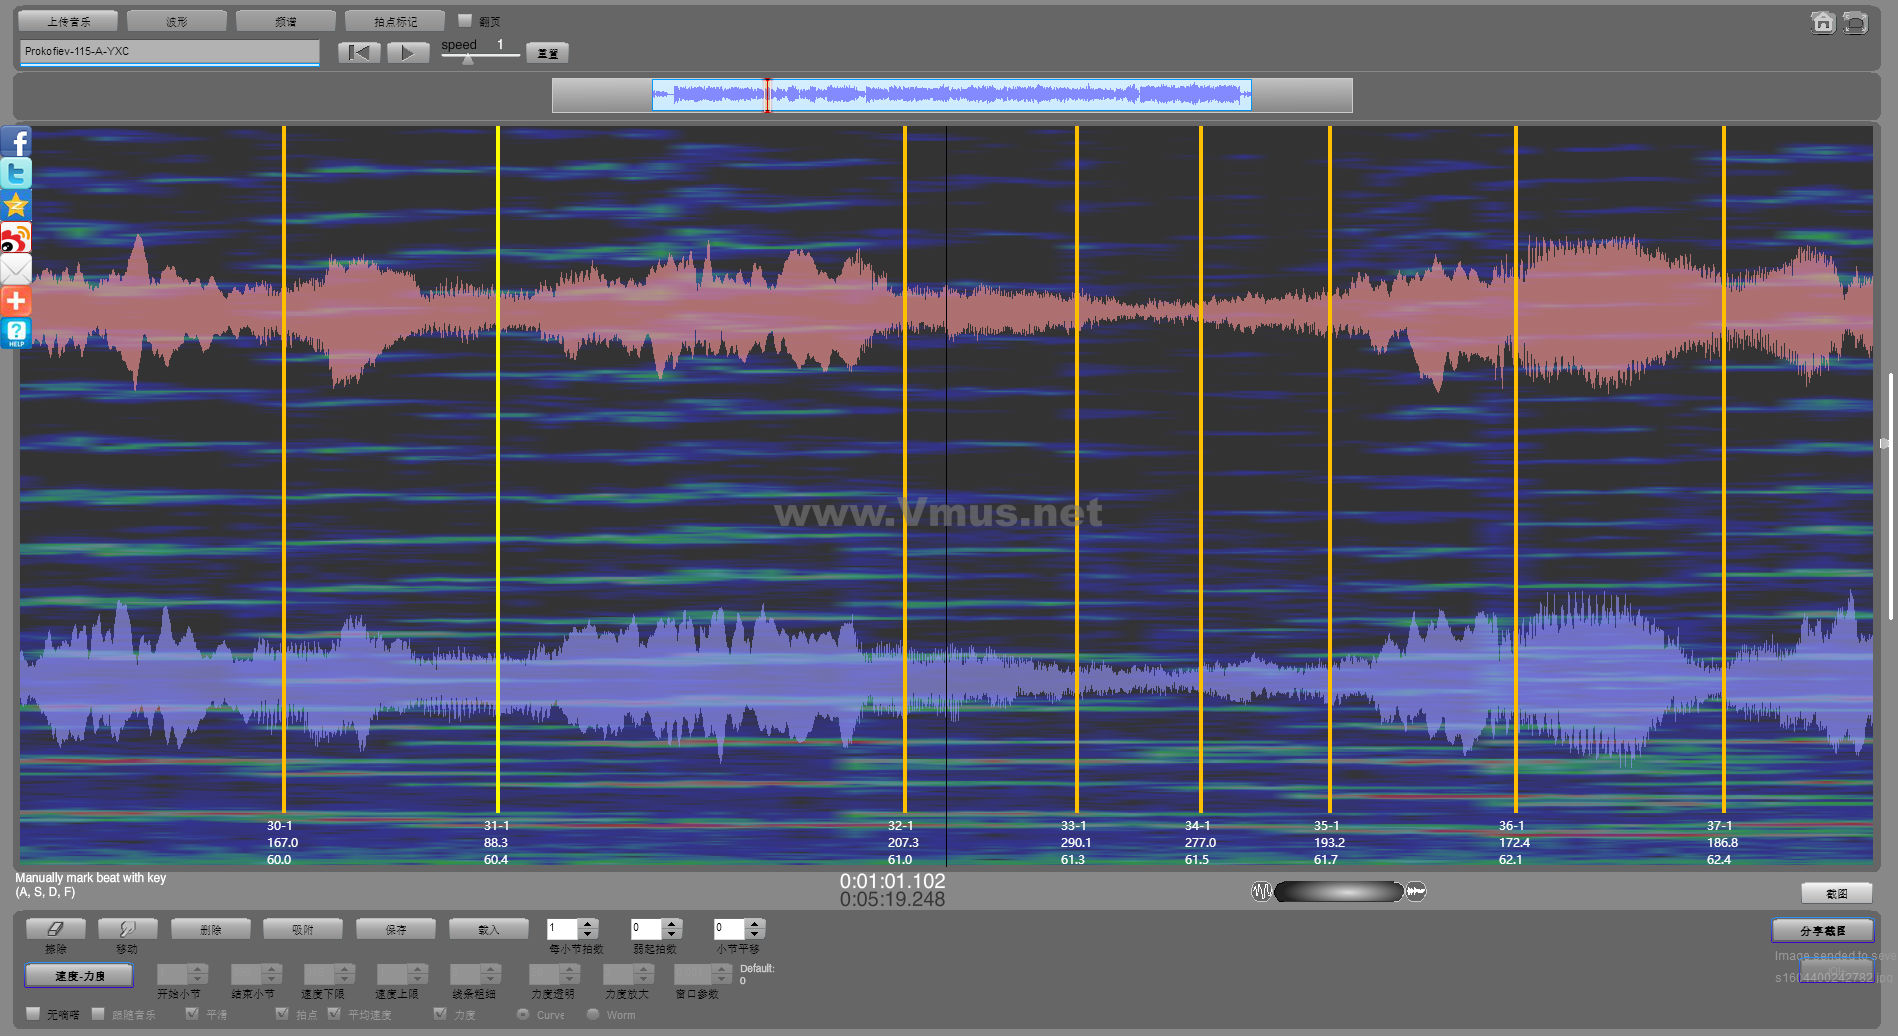Start playback with the play button
1898x1036 pixels.
click(x=408, y=53)
